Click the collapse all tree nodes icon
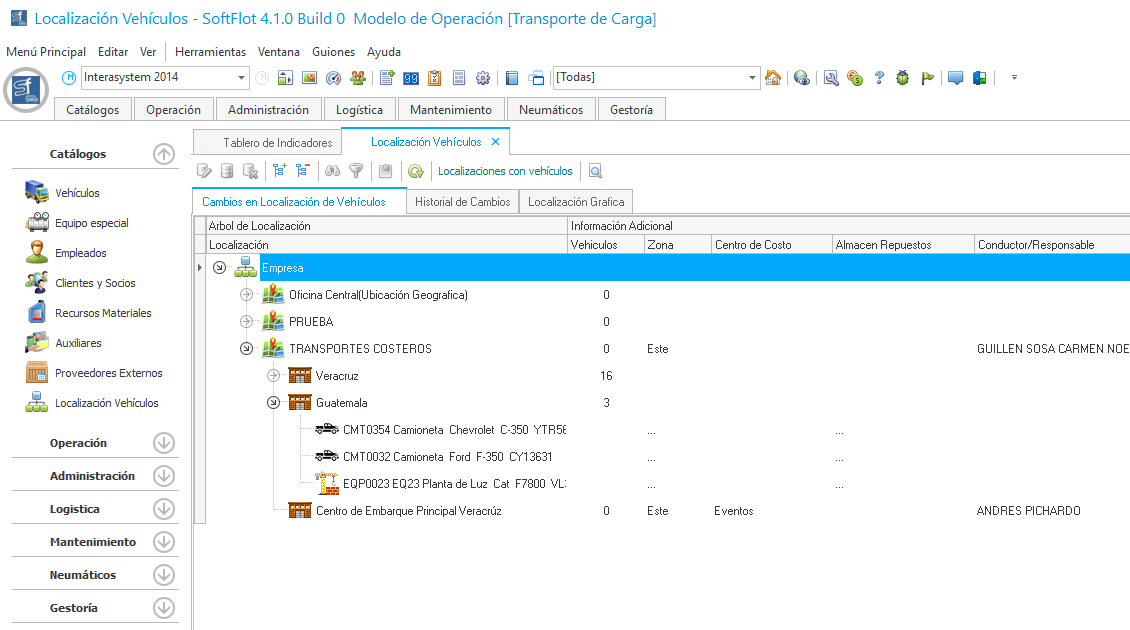The image size is (1130, 630). (302, 171)
